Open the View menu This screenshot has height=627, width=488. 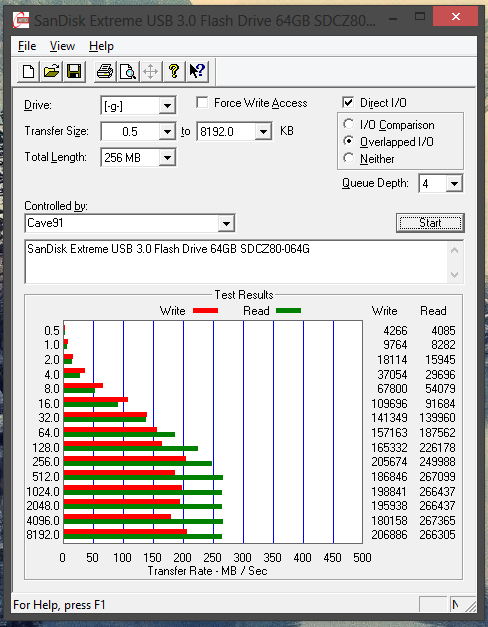pos(62,46)
